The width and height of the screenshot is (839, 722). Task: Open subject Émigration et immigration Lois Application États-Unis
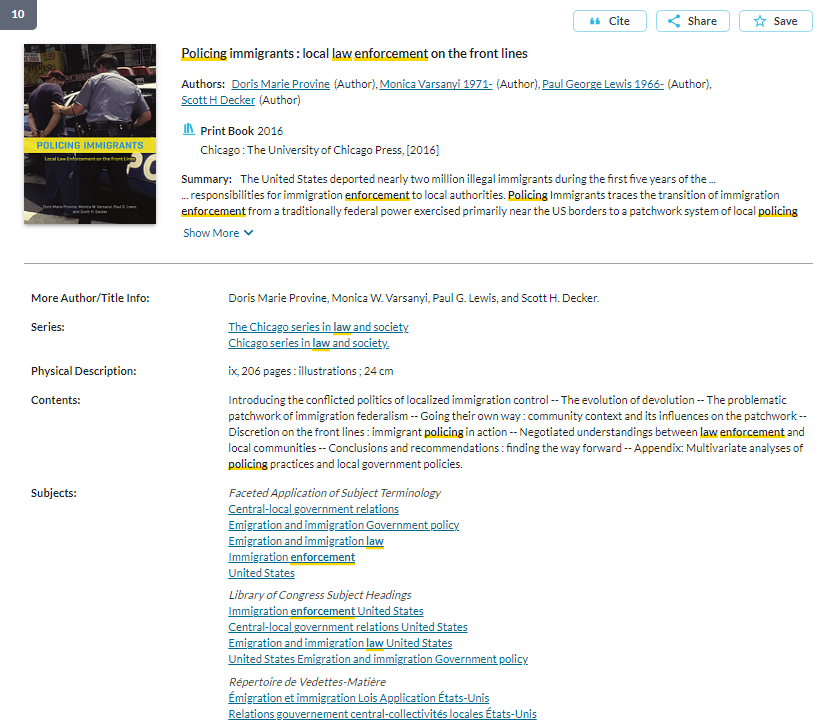point(359,698)
